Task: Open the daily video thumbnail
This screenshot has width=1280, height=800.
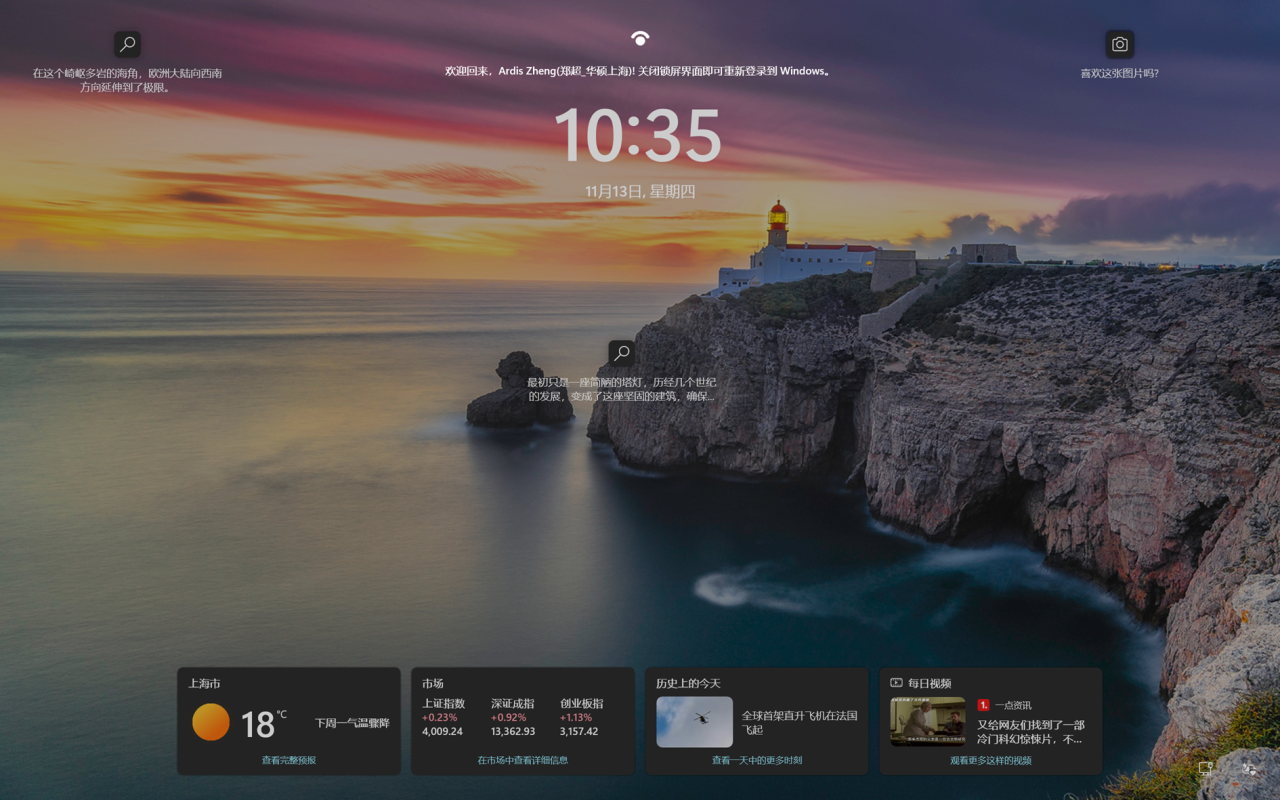Action: (x=927, y=722)
